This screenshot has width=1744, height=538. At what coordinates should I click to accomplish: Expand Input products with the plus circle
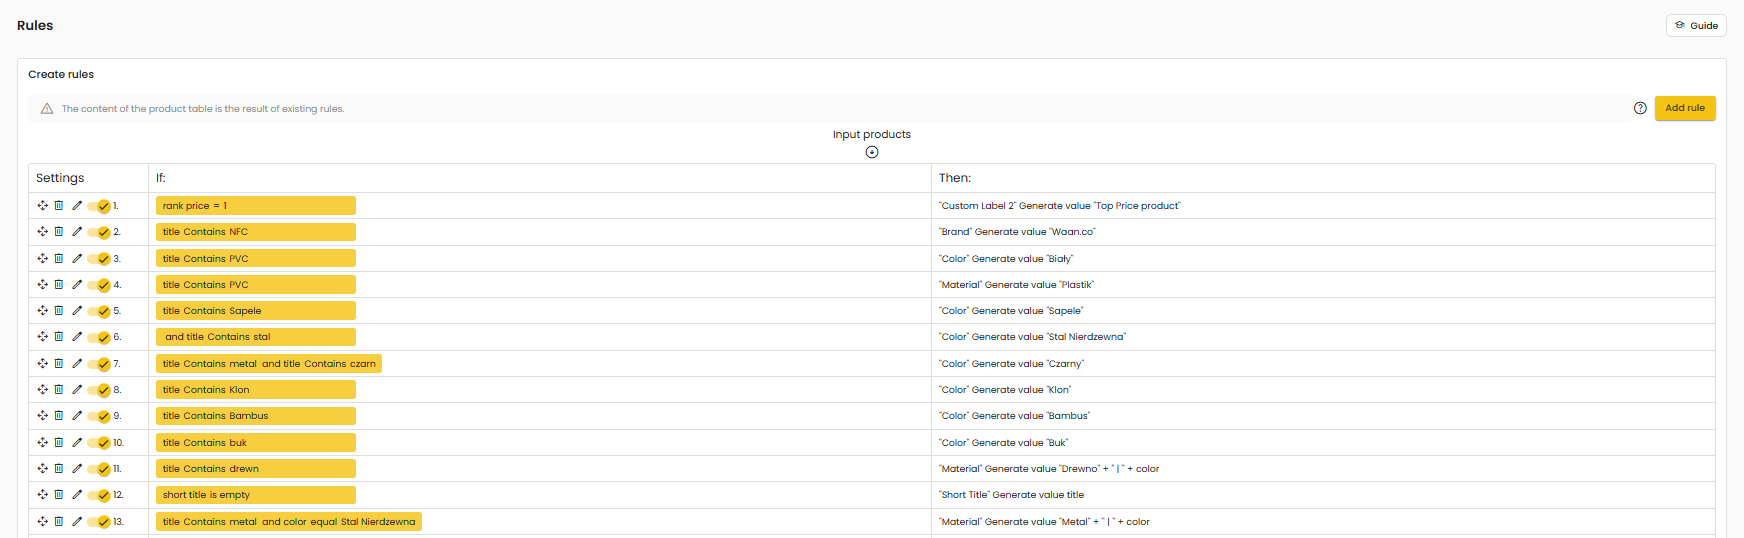872,152
